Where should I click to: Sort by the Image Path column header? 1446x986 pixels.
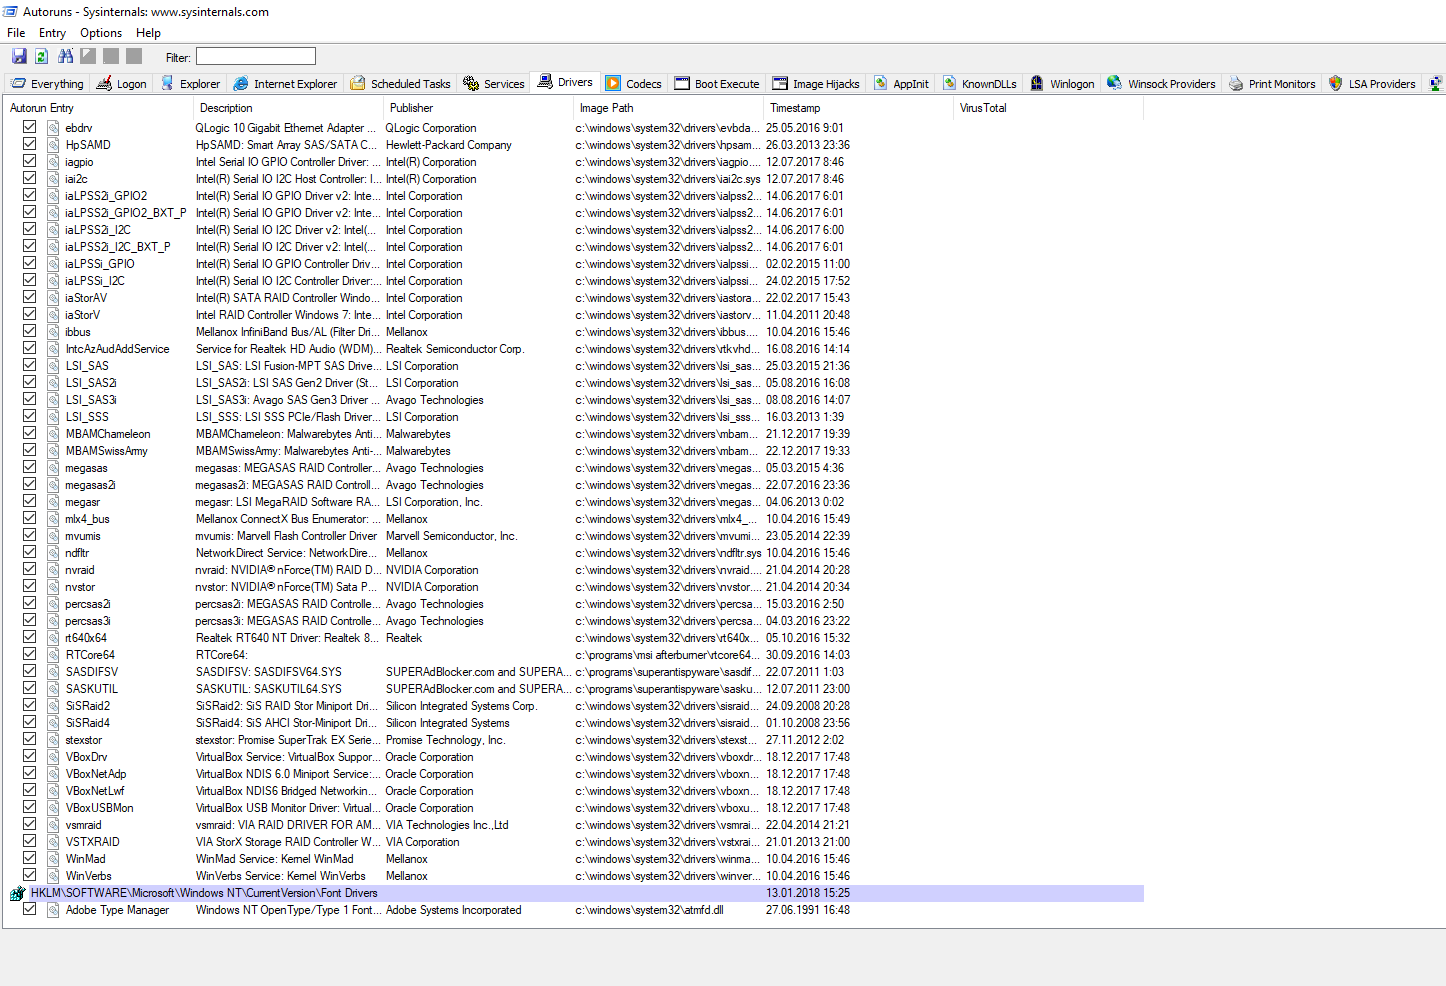668,108
